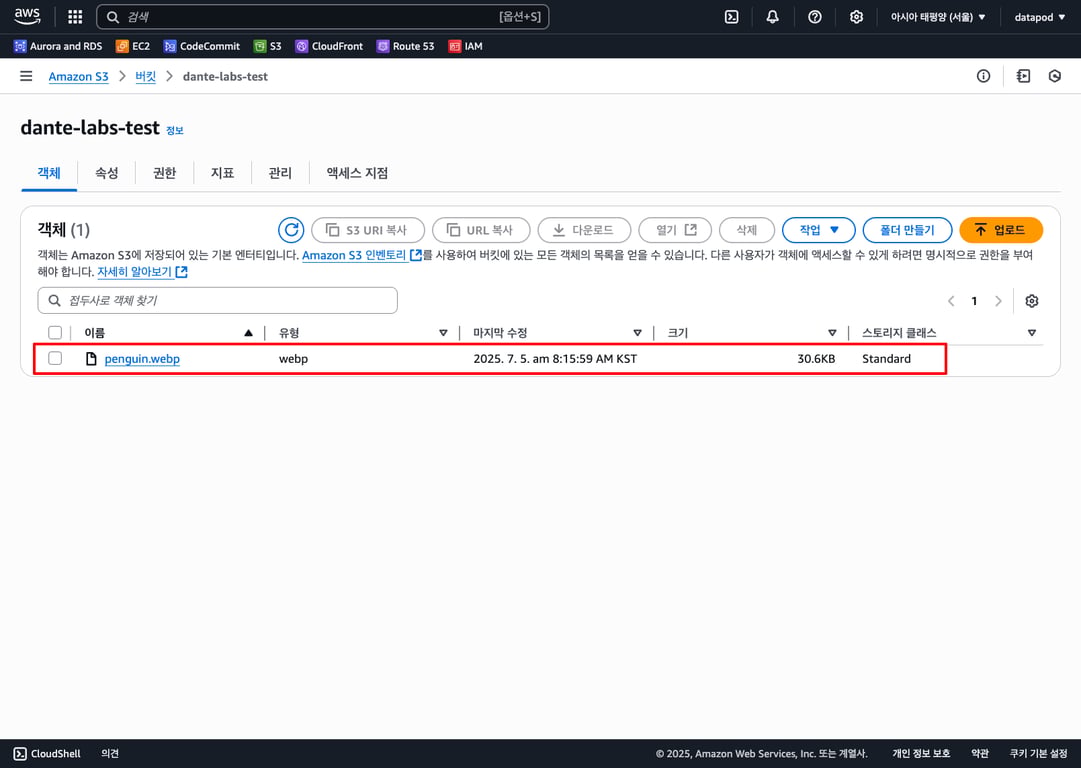Click the 삭제 button

tap(747, 230)
